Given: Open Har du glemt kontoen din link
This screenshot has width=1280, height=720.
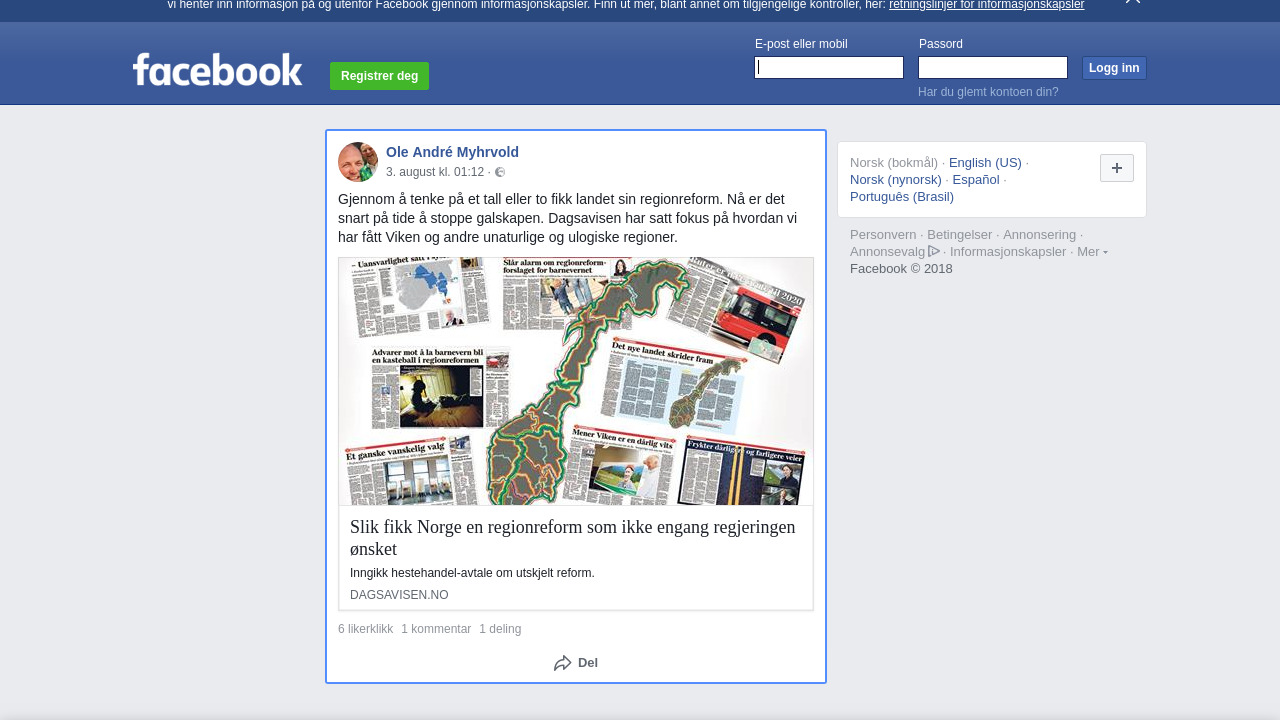Looking at the screenshot, I should 988,92.
